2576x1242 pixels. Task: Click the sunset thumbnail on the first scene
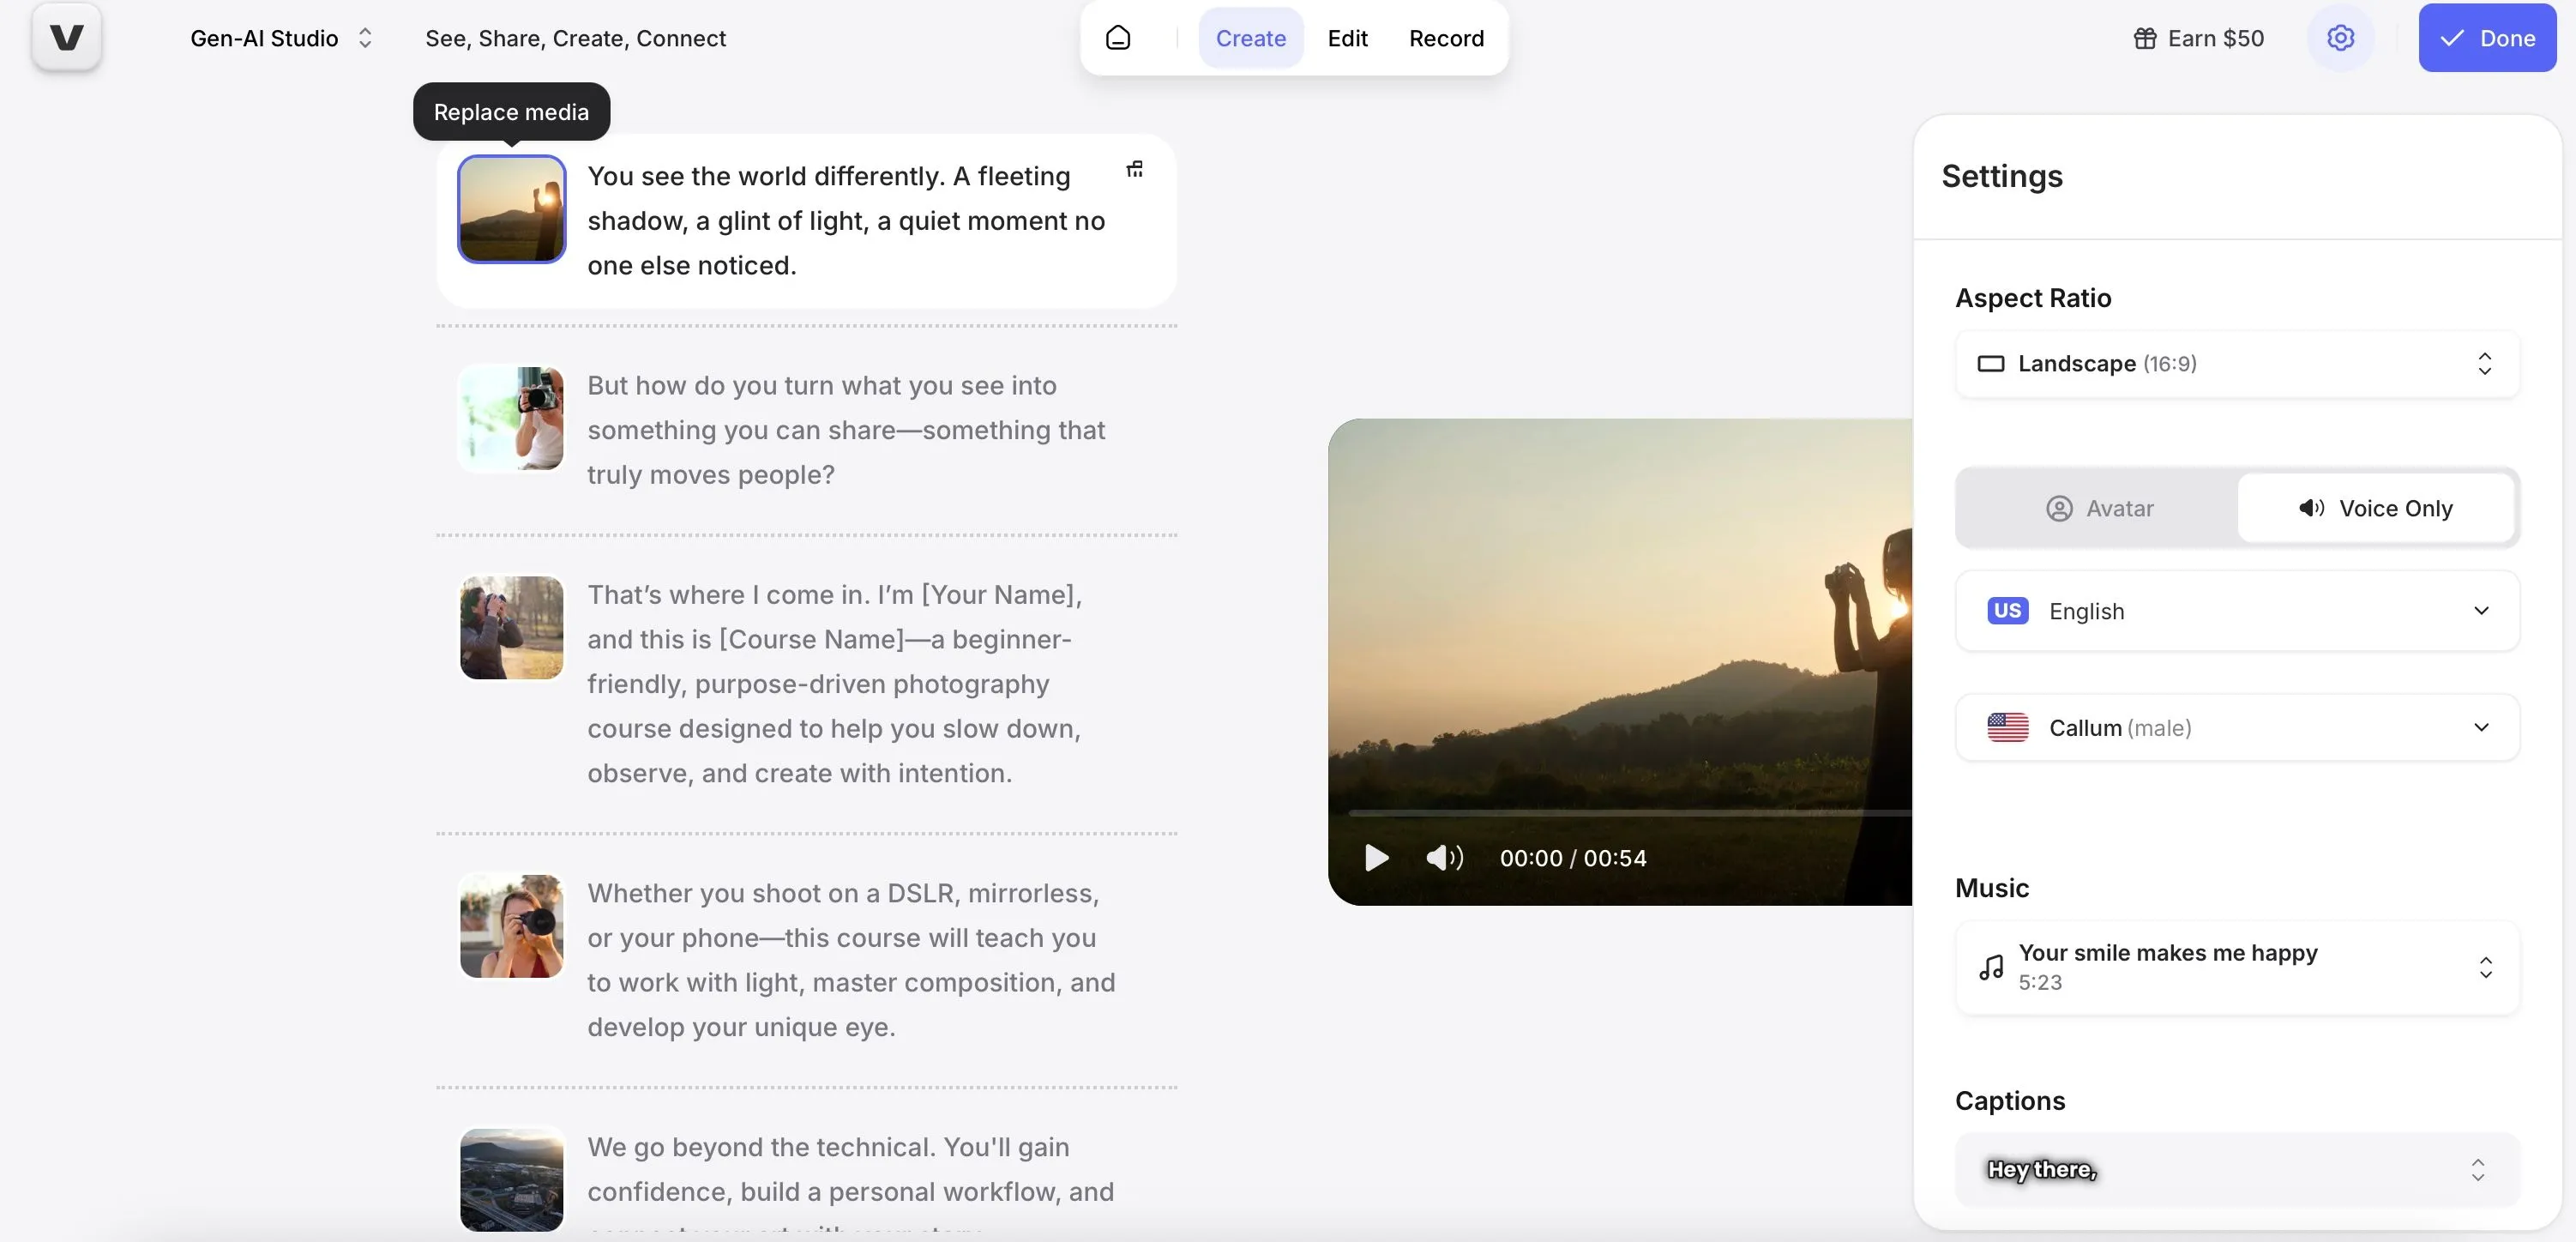pyautogui.click(x=511, y=209)
